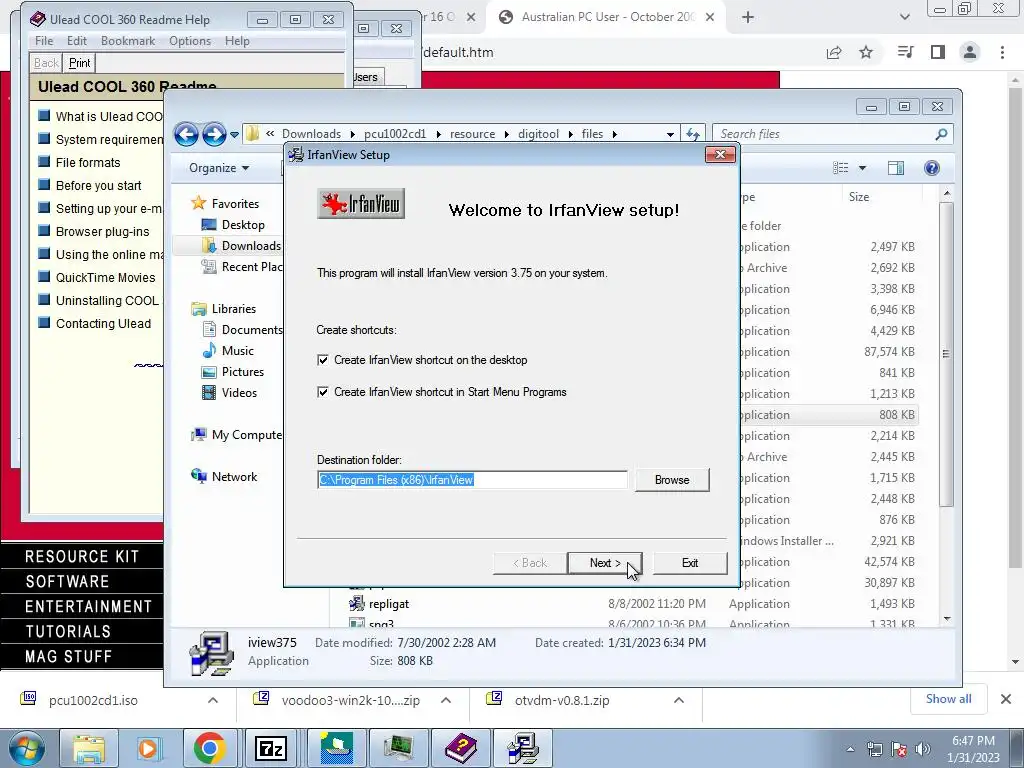
Task: Select Downloads in navigation pane
Action: [251, 246]
